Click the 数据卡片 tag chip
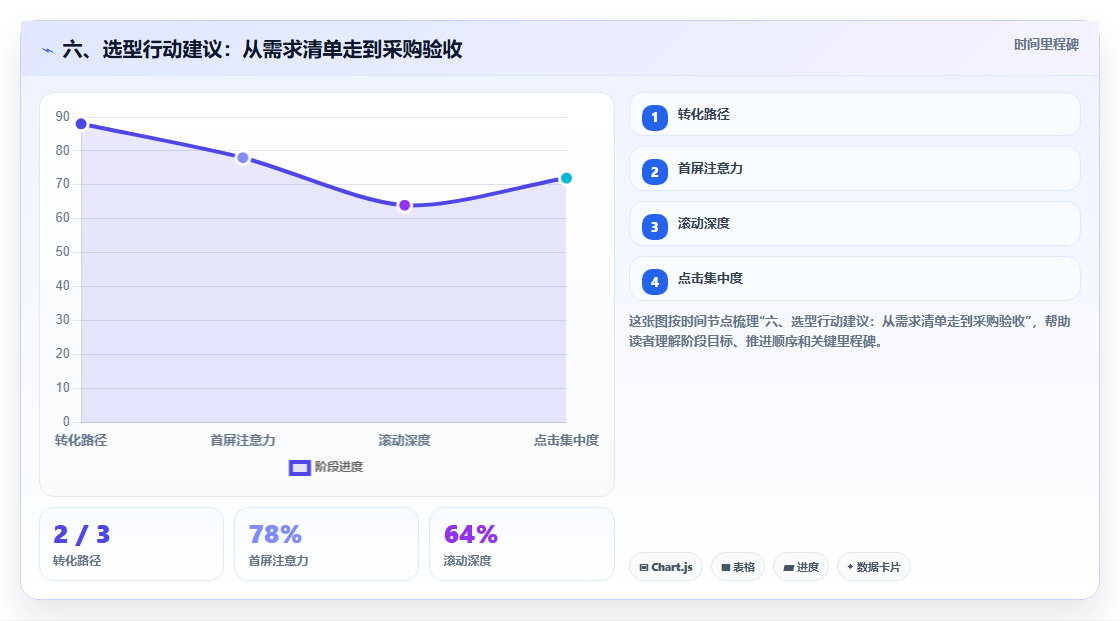 pyautogui.click(x=874, y=567)
